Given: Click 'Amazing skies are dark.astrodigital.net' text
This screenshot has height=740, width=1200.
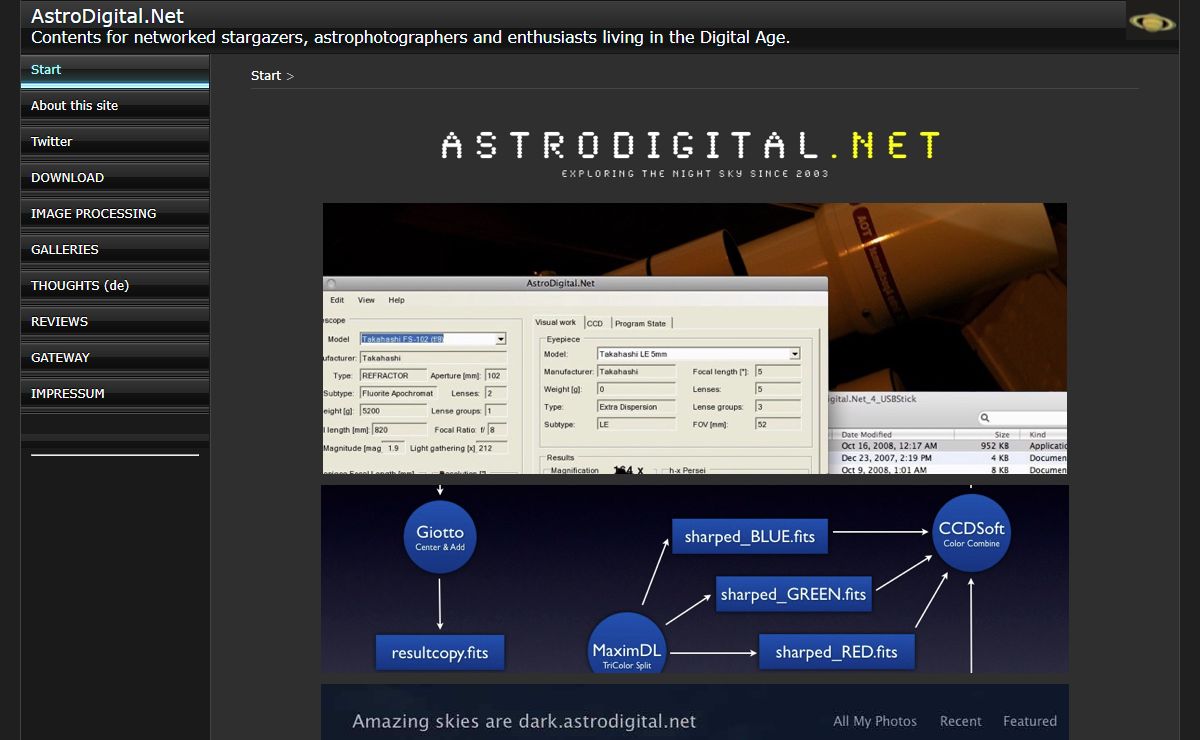Looking at the screenshot, I should [x=524, y=721].
